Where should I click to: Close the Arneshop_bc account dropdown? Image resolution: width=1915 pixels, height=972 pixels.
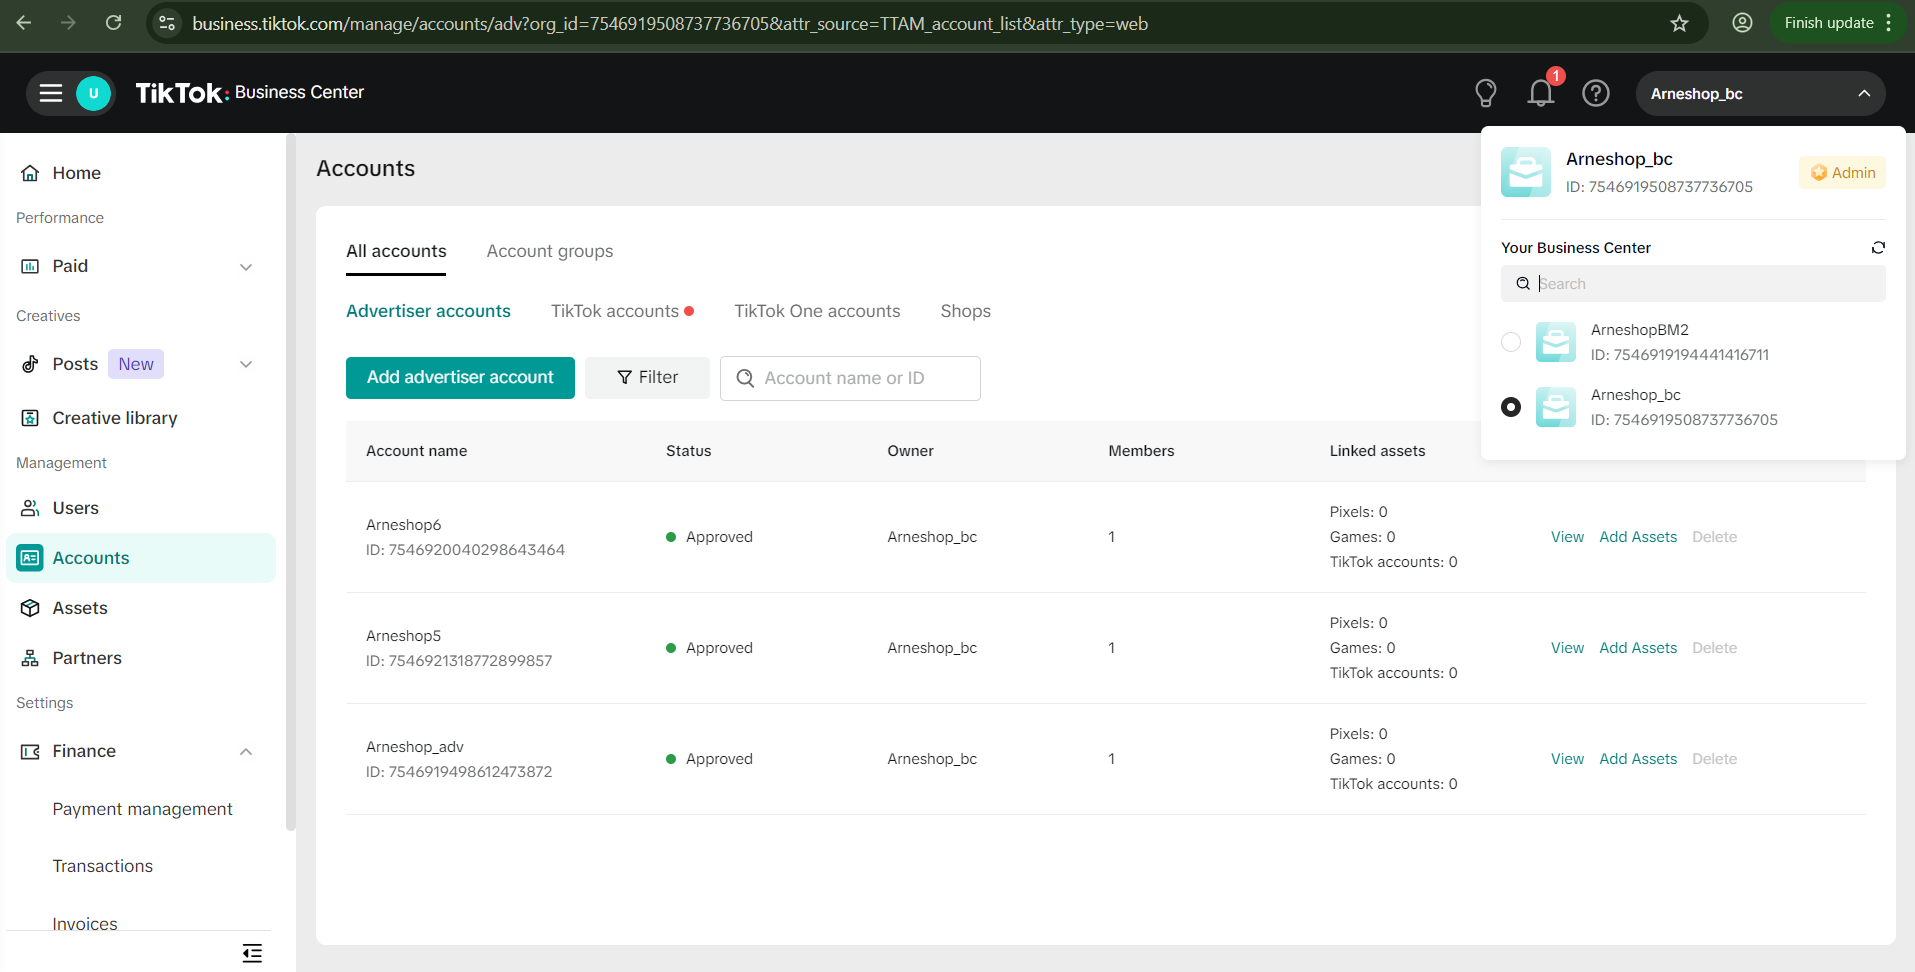(x=1863, y=93)
